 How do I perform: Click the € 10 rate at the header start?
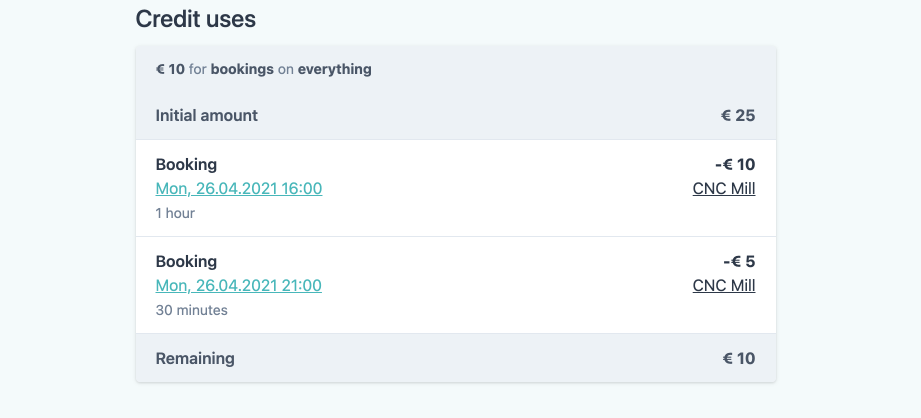click(x=170, y=69)
